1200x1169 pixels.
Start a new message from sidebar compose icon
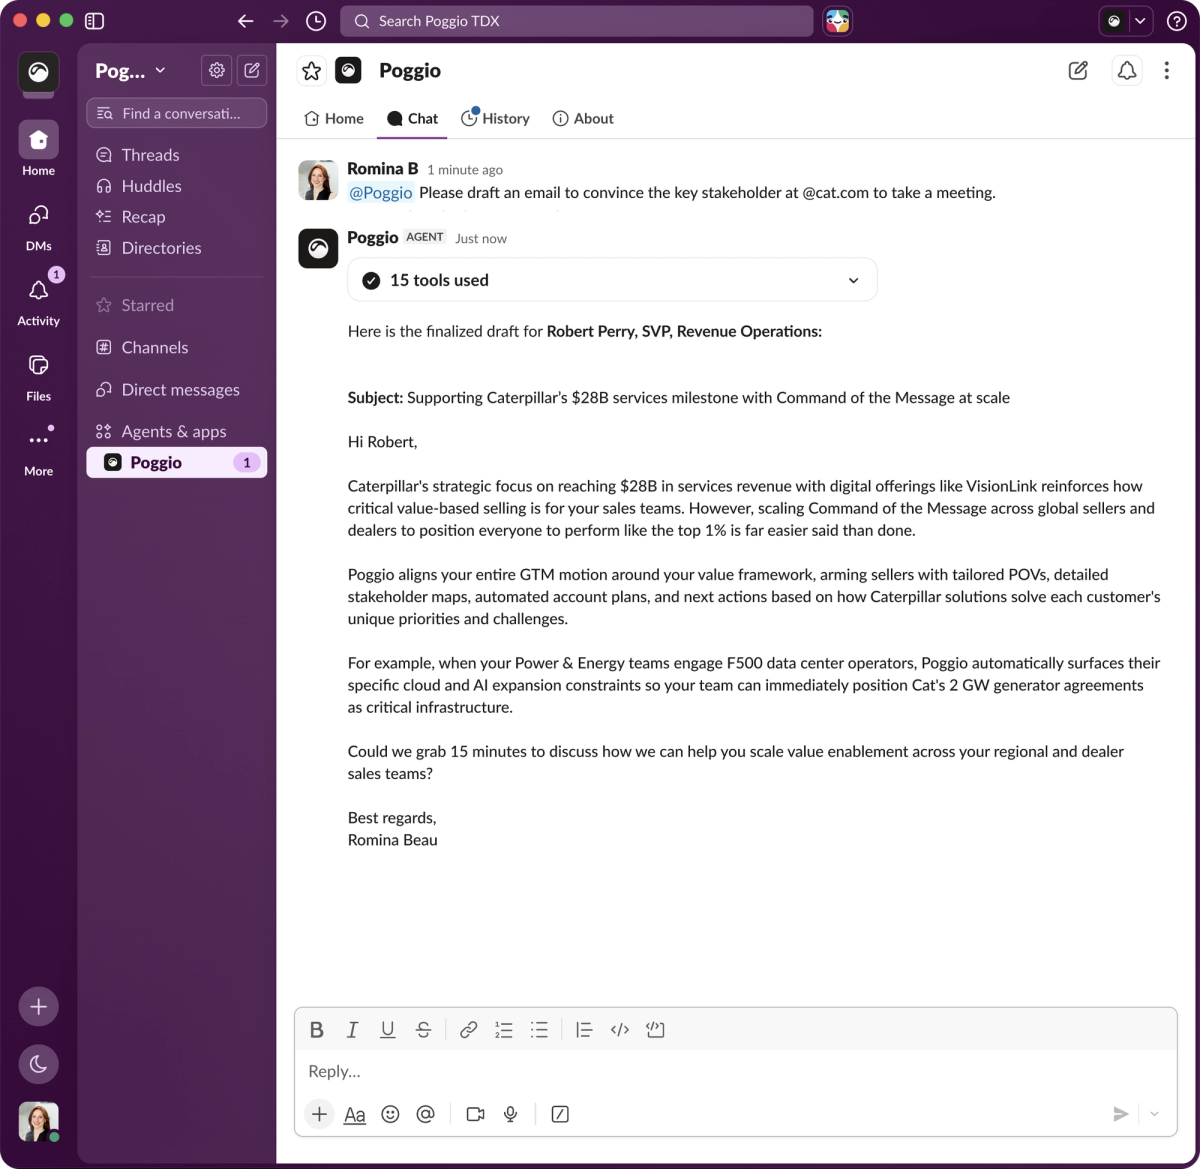click(252, 70)
